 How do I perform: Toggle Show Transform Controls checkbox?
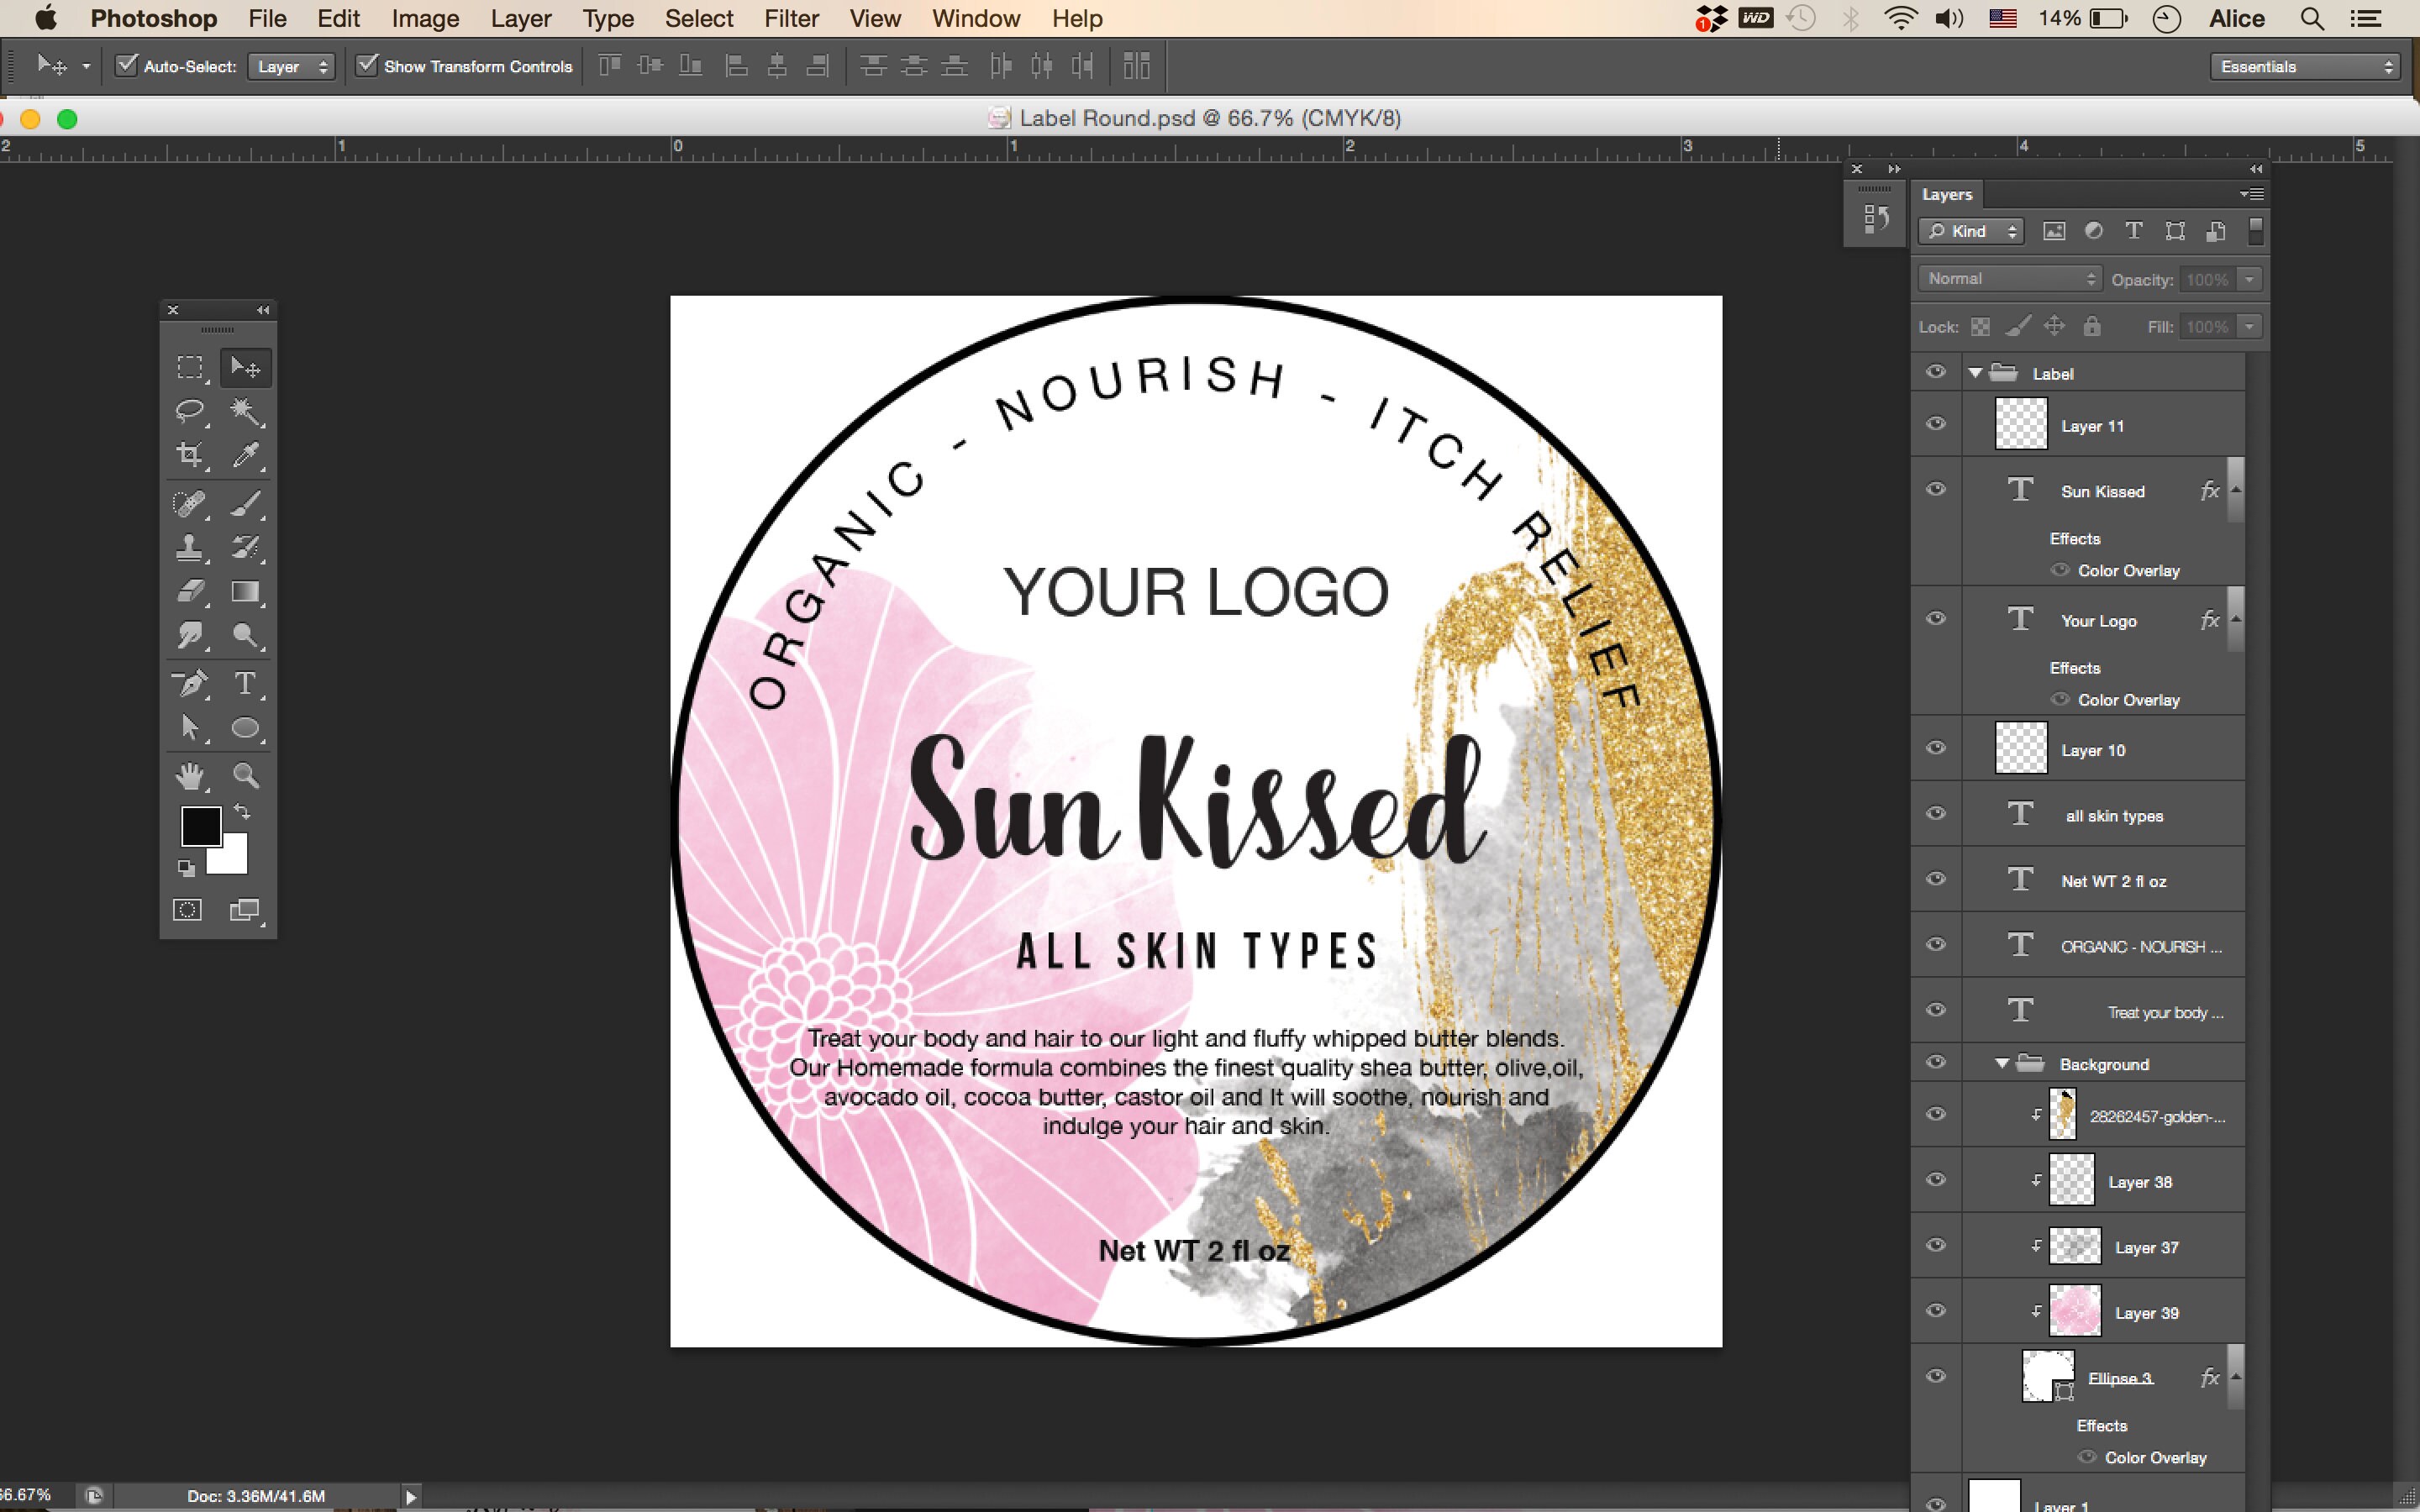click(367, 66)
